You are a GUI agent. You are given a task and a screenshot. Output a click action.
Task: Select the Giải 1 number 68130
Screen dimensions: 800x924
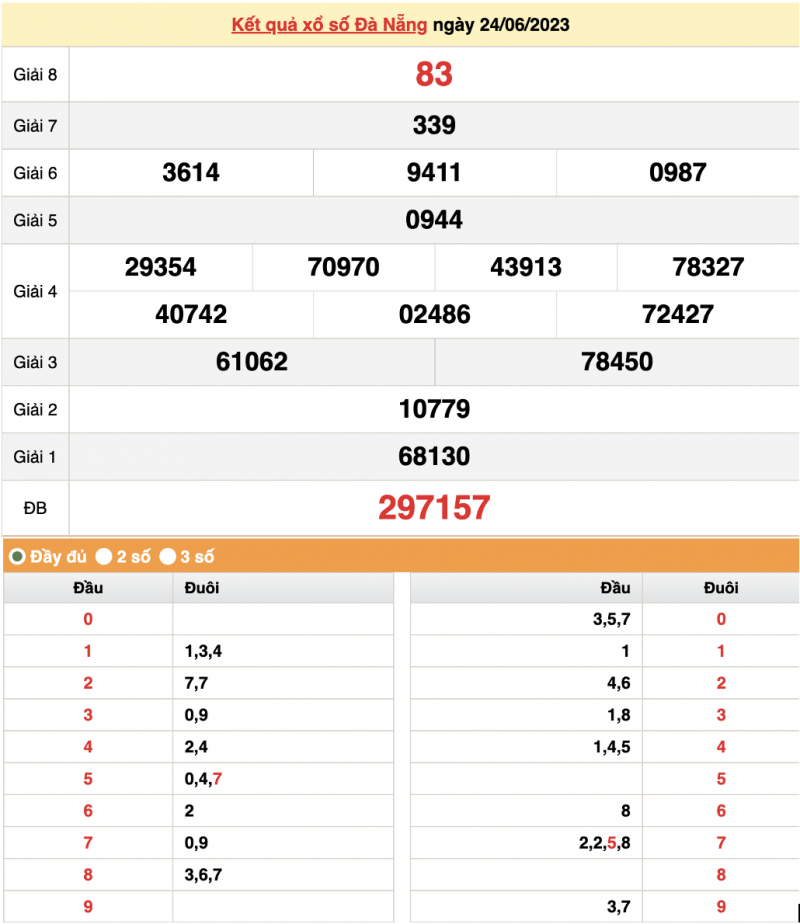pyautogui.click(x=434, y=456)
